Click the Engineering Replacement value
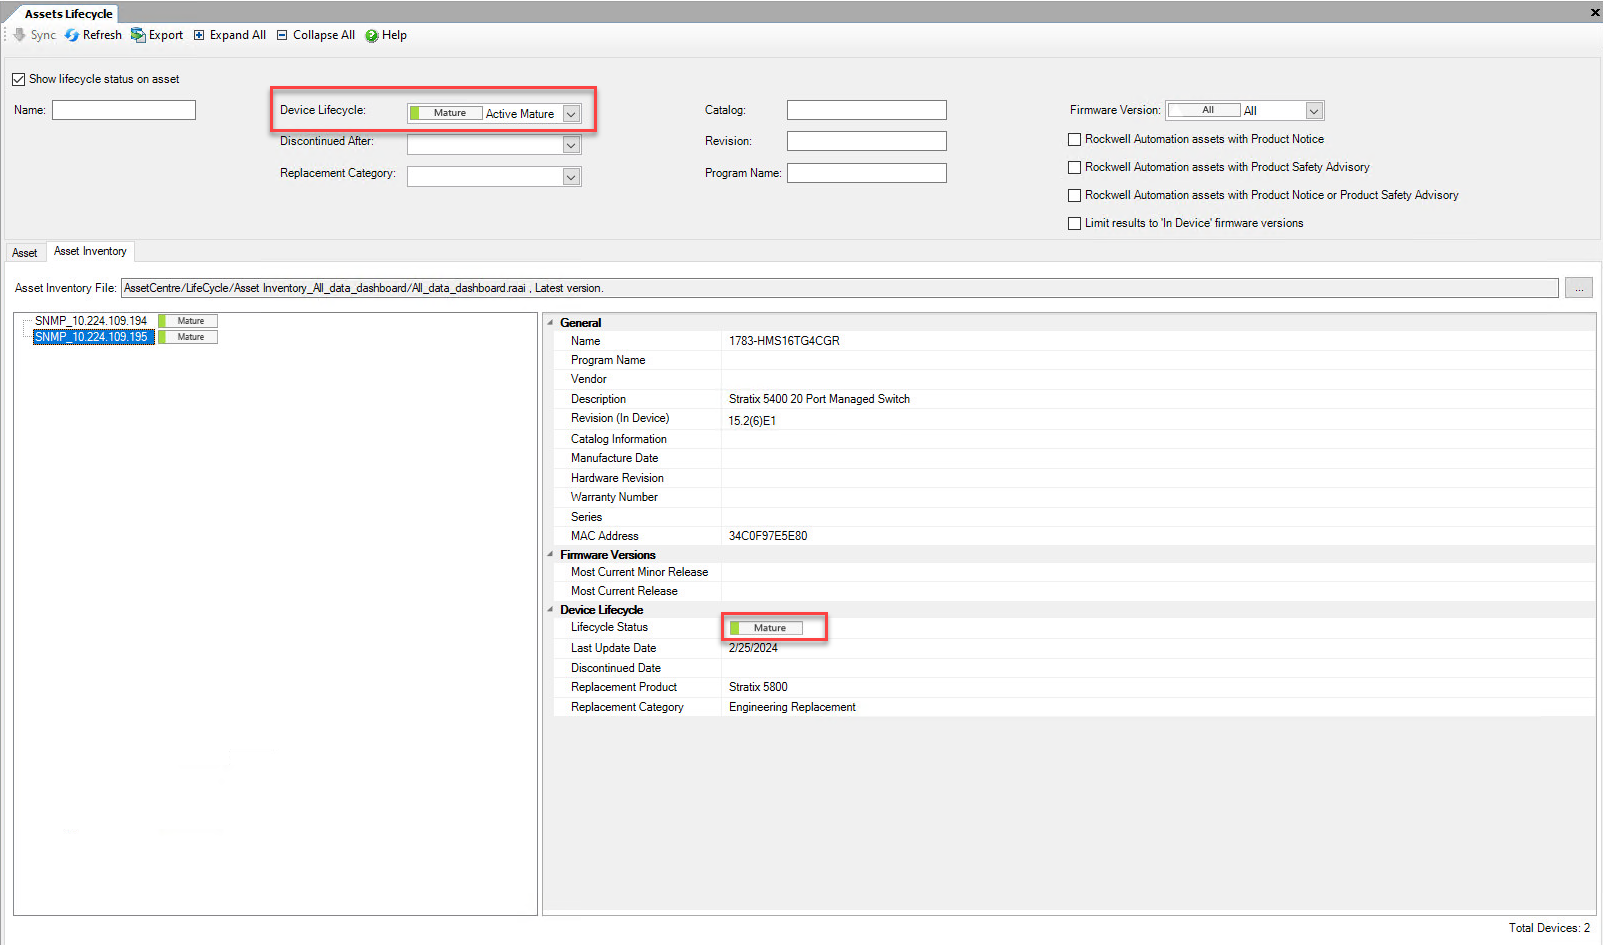The width and height of the screenshot is (1603, 945). tap(792, 707)
